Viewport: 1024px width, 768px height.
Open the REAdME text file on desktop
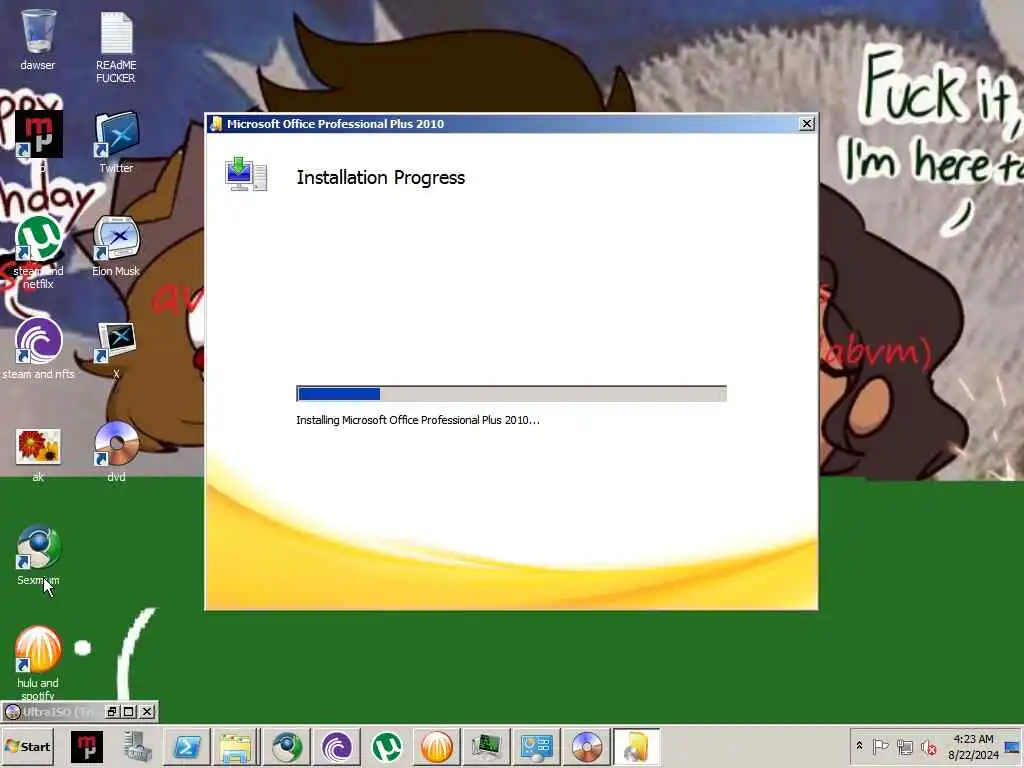[x=116, y=33]
